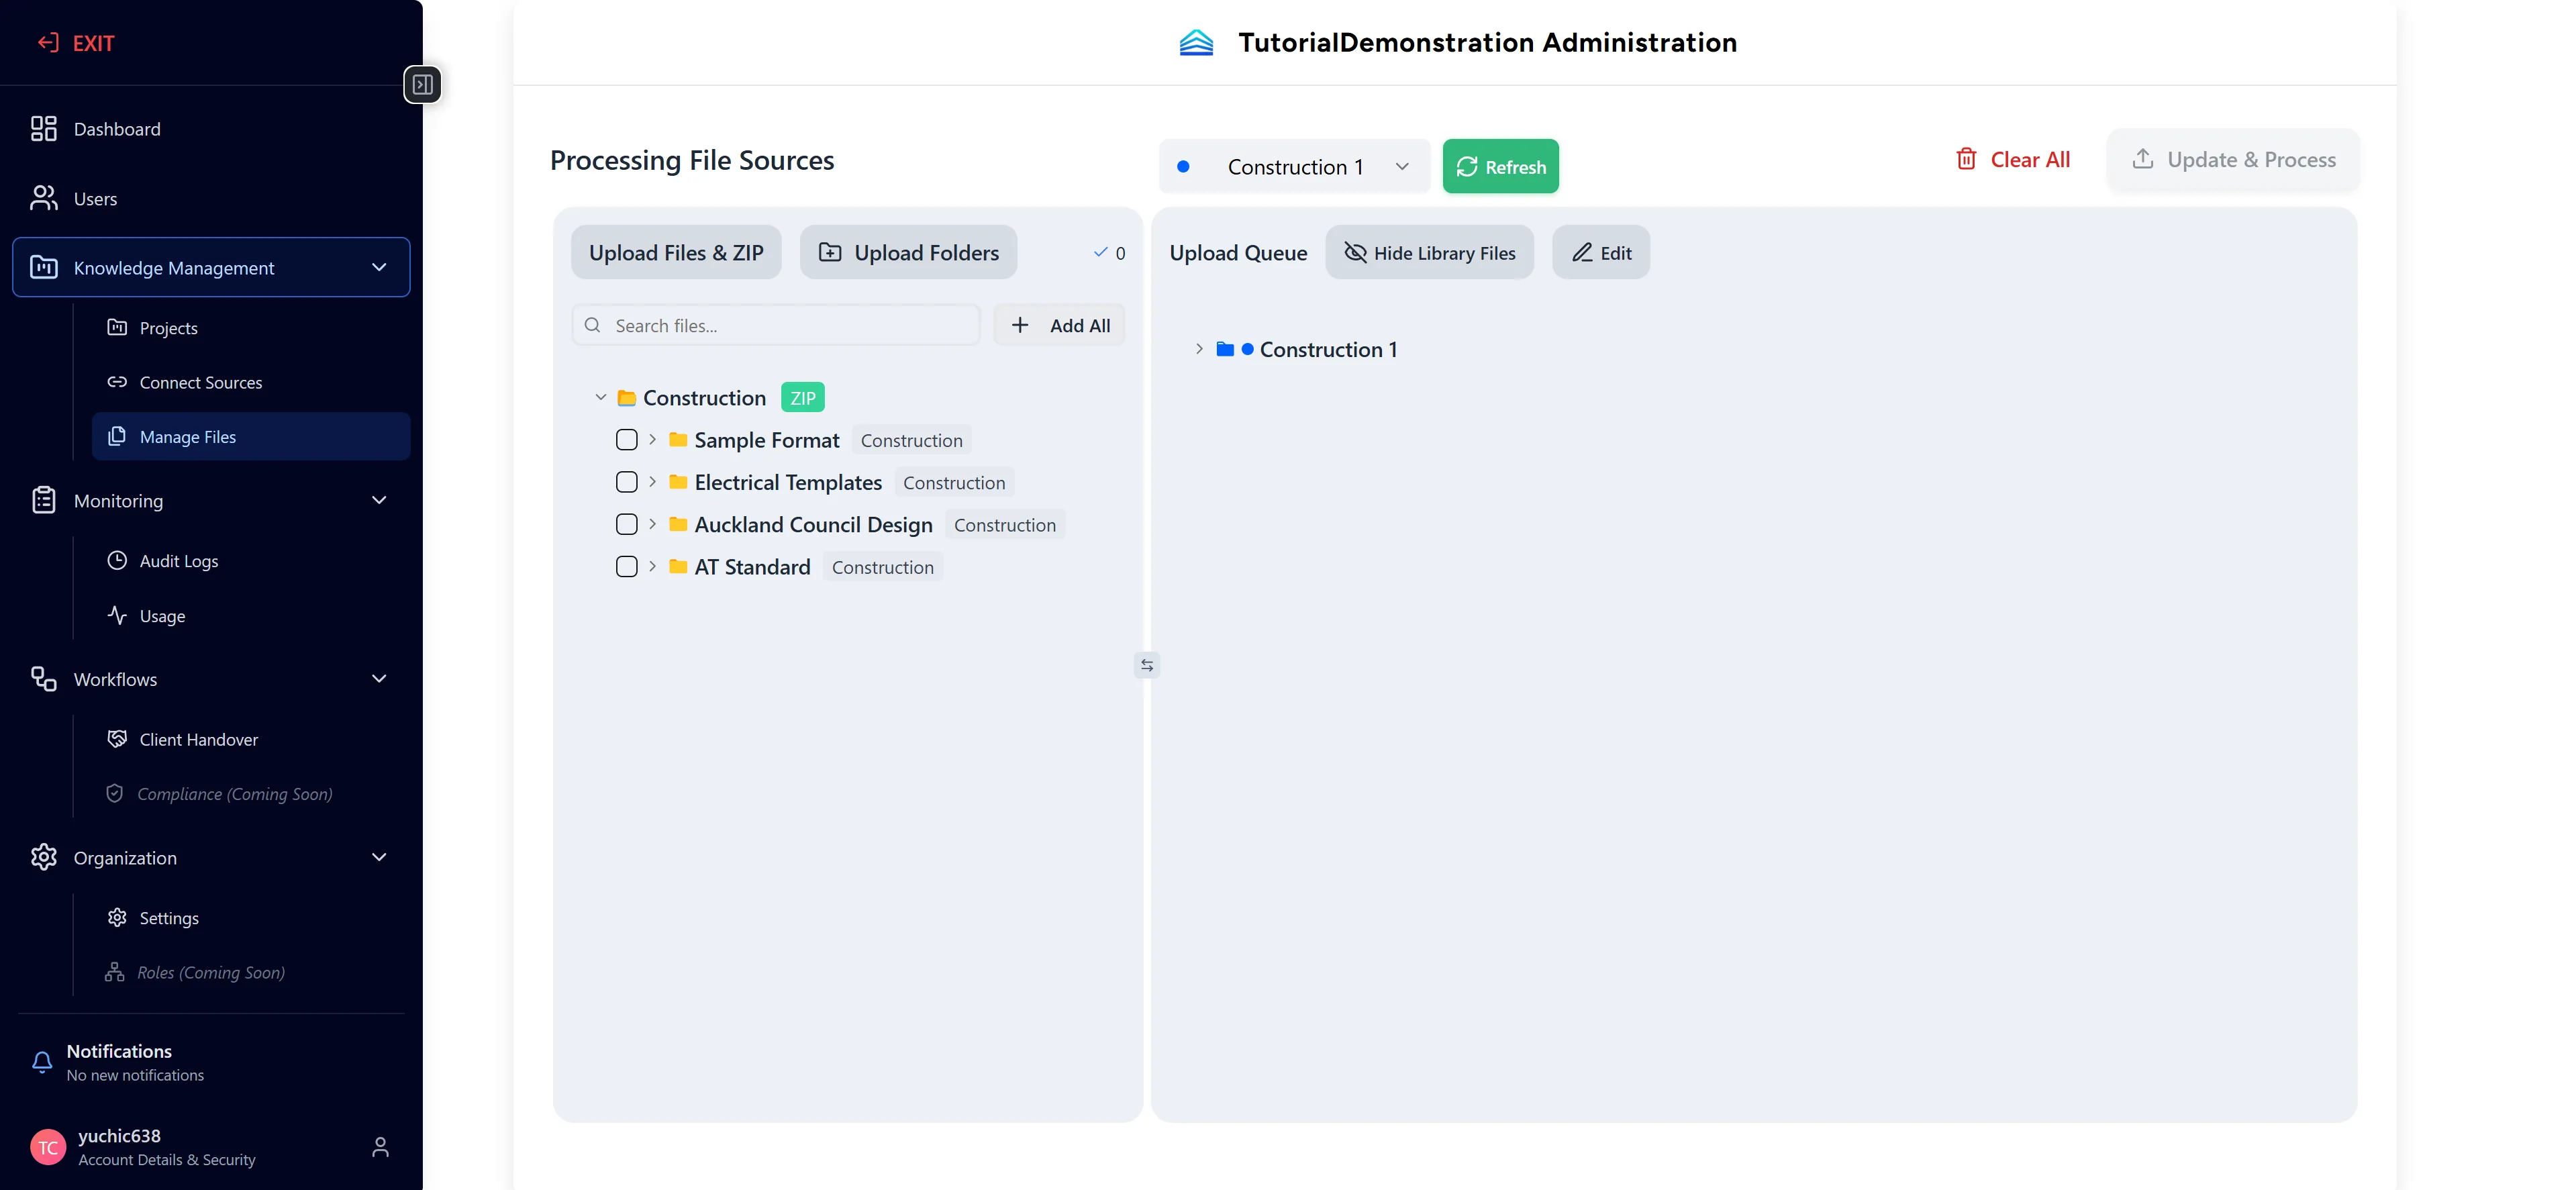Open Connect Sources menu item
The image size is (2576, 1190).
pos(250,382)
